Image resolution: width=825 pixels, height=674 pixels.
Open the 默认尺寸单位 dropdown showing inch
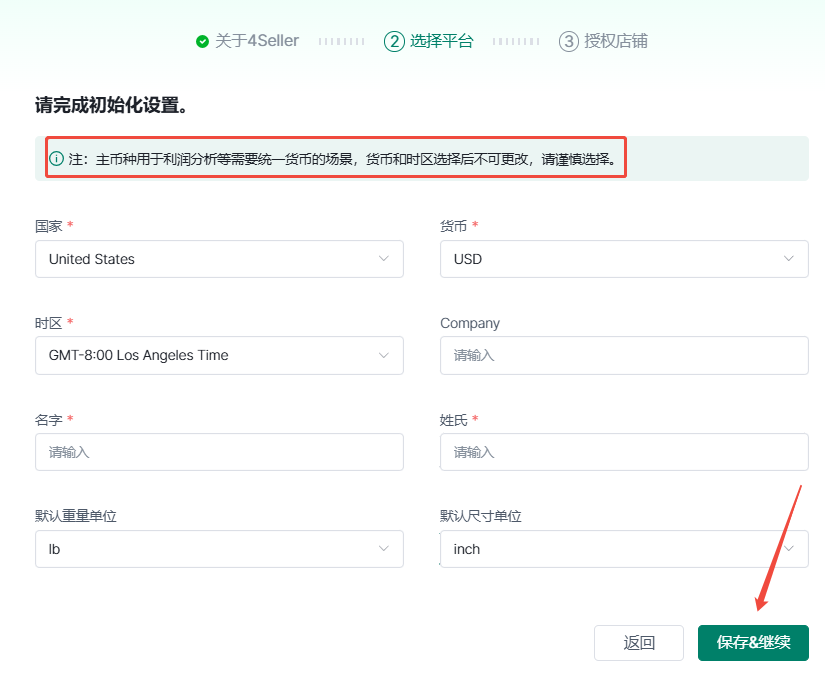click(623, 549)
